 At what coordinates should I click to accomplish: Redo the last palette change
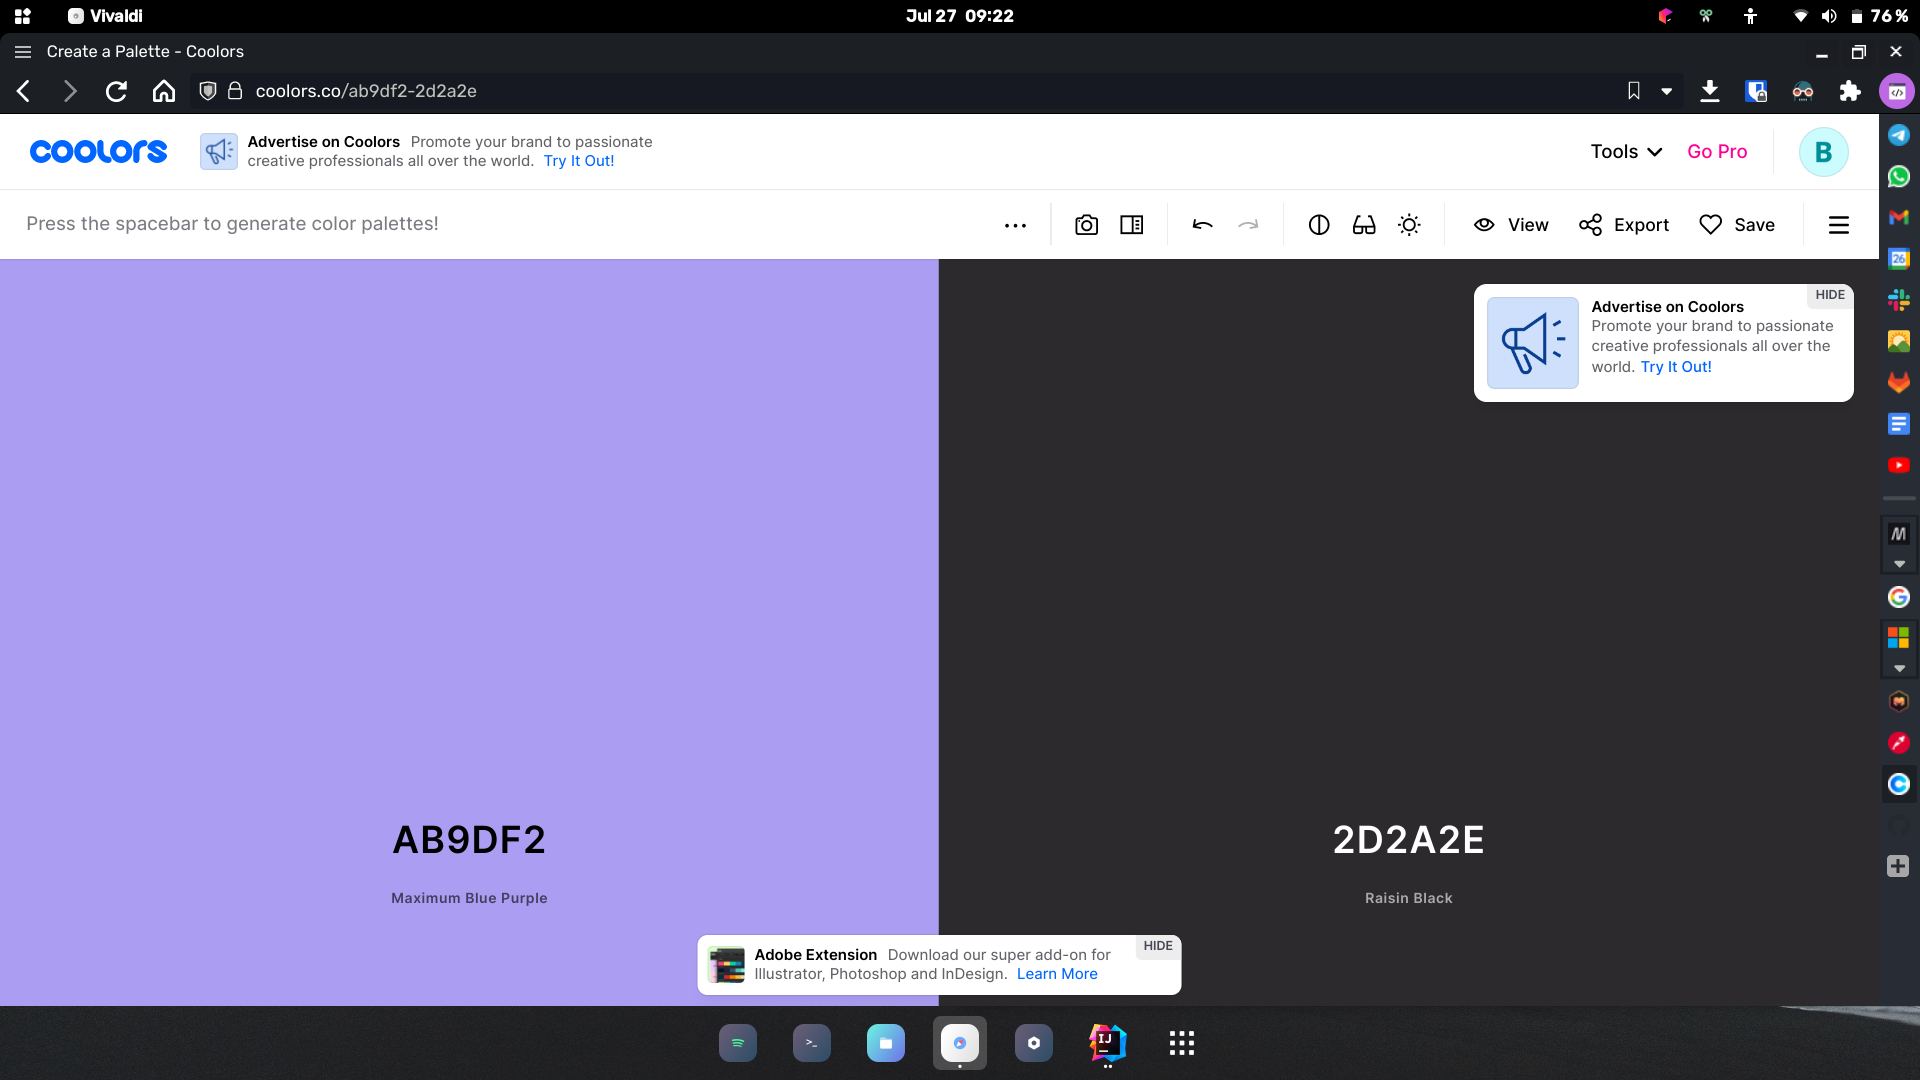[x=1248, y=224]
